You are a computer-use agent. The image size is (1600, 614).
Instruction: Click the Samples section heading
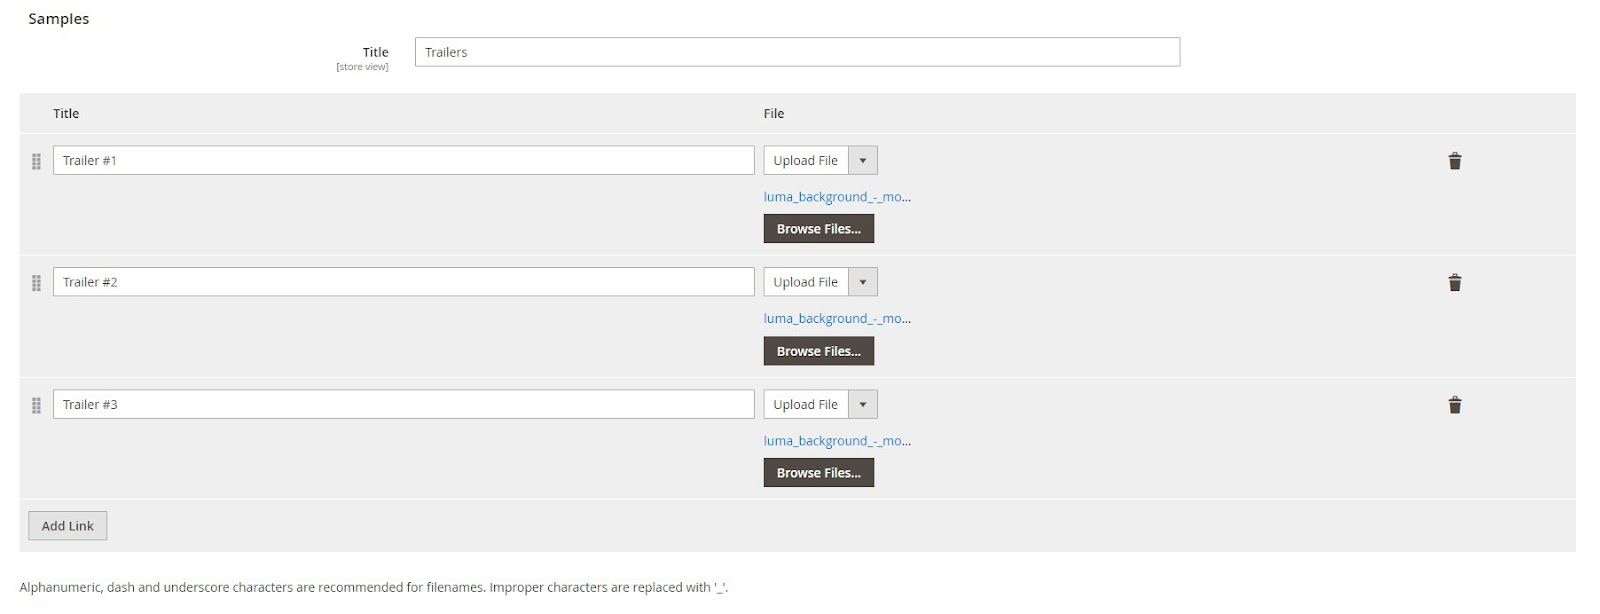click(58, 19)
